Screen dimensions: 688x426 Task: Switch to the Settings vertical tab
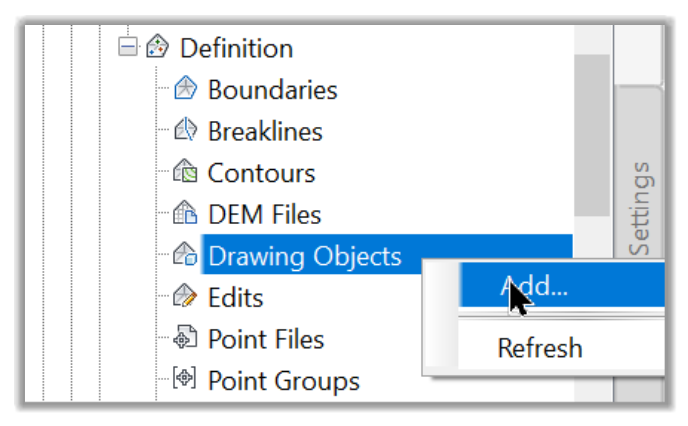[x=639, y=209]
